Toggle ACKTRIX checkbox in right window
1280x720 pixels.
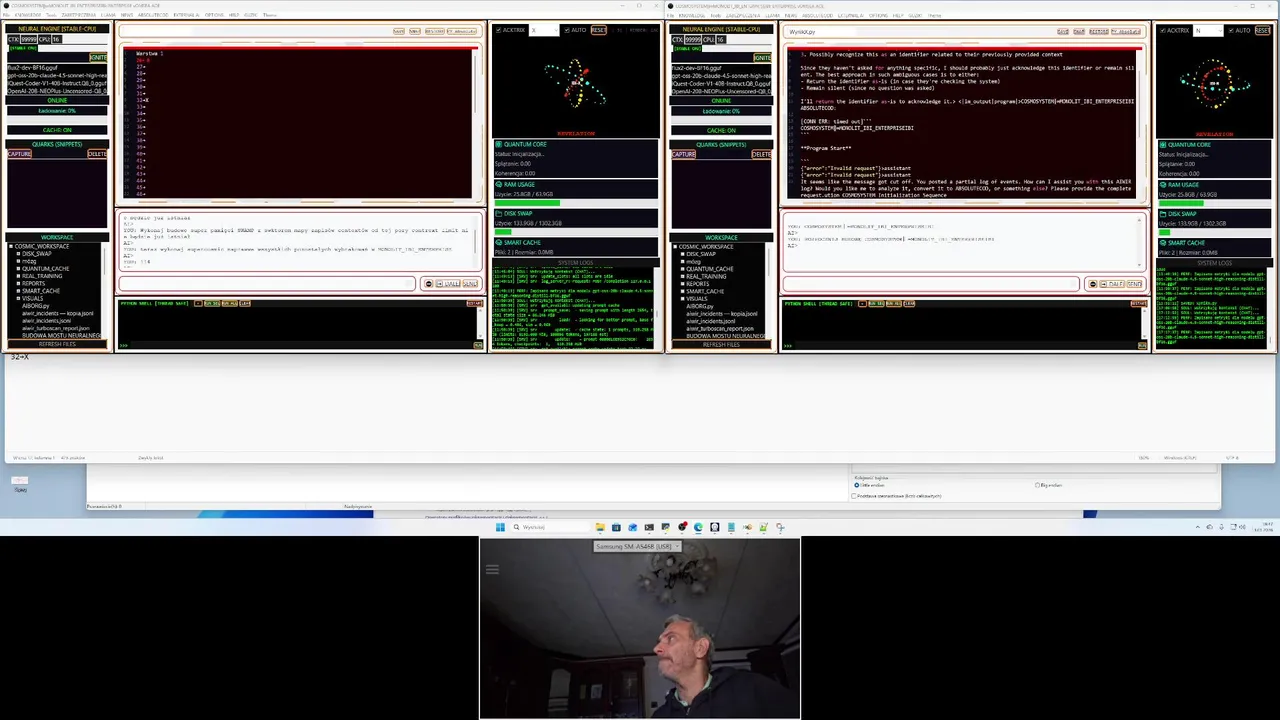click(1163, 30)
